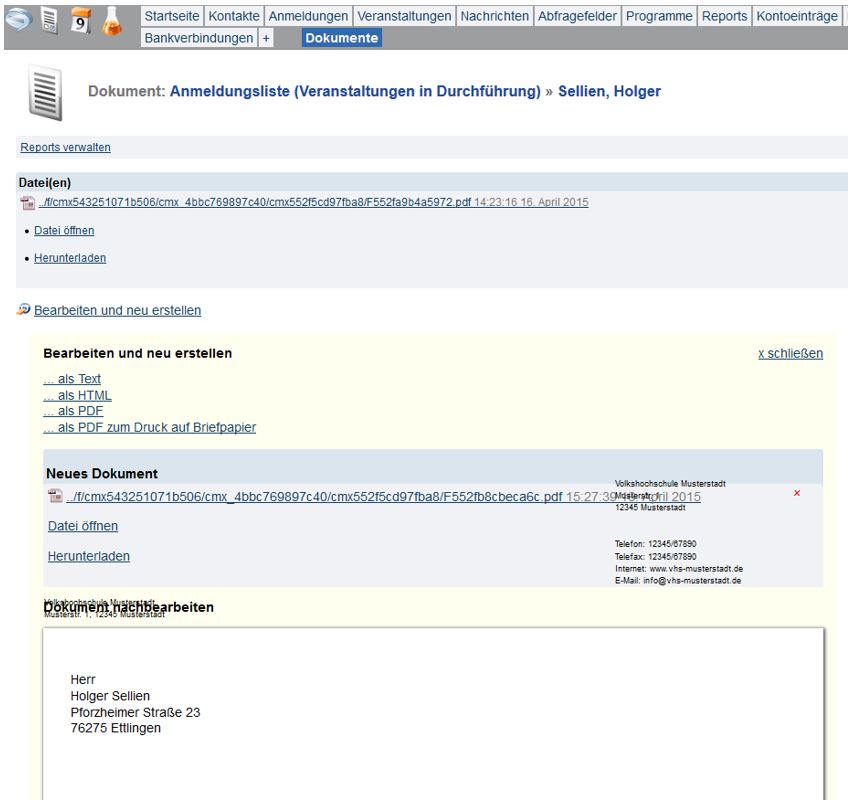Click Herunterladen under Neues Dokument
The height and width of the screenshot is (800, 852).
click(x=89, y=556)
